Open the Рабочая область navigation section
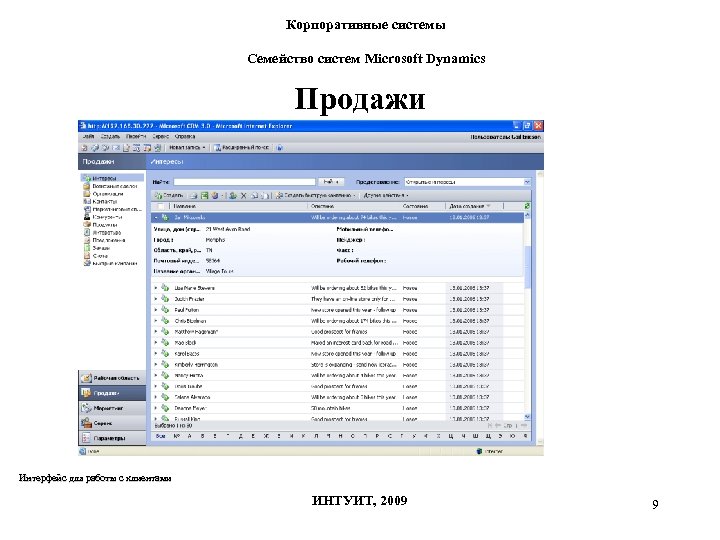The width and height of the screenshot is (720, 540). click(x=112, y=378)
